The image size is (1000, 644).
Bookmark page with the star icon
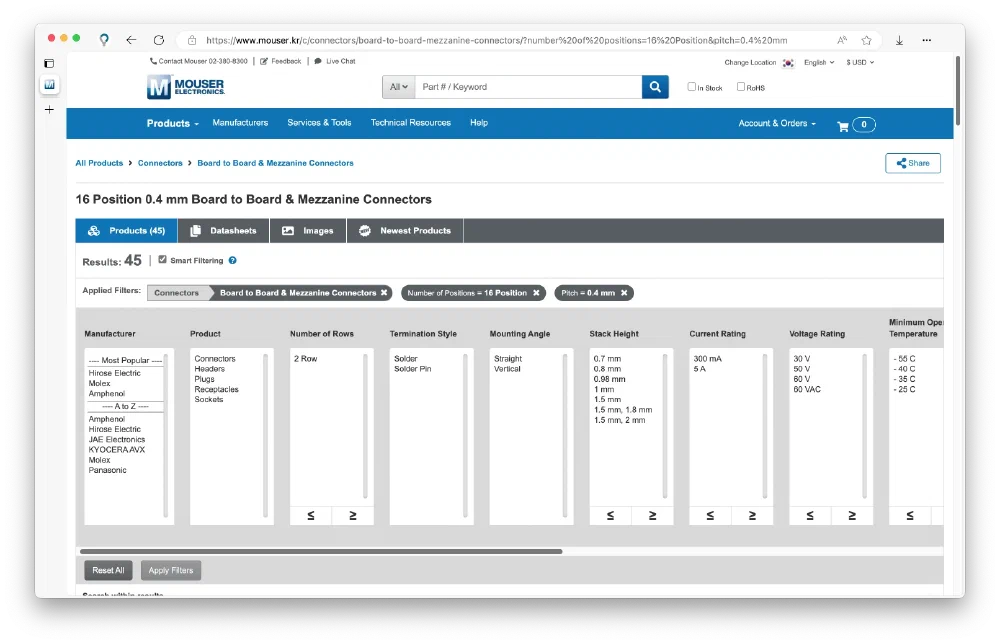866,40
